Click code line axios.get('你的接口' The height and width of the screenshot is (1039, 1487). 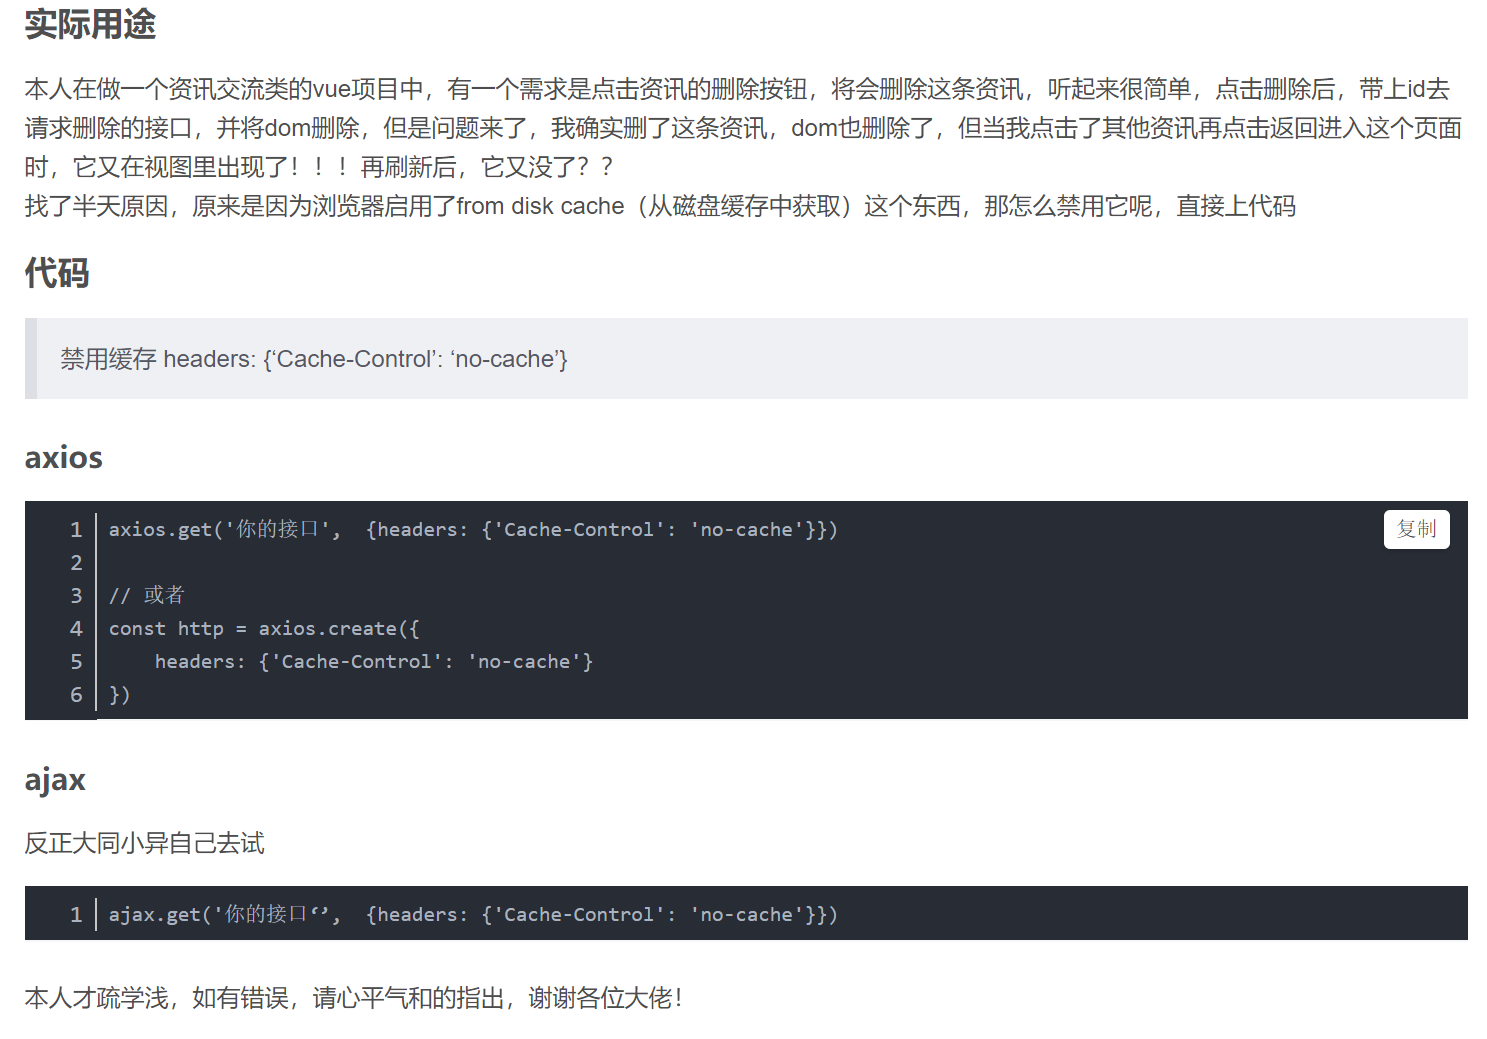pyautogui.click(x=473, y=529)
